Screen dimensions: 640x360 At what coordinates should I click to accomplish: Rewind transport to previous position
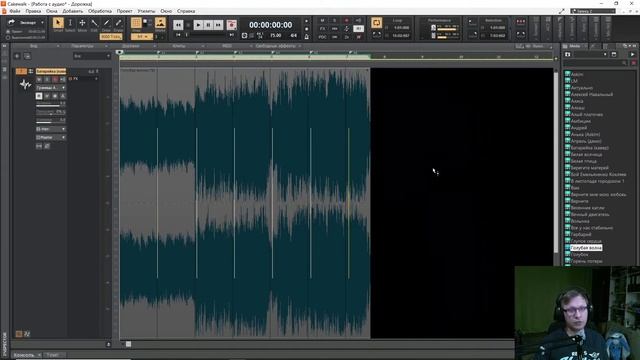pyautogui.click(x=178, y=25)
